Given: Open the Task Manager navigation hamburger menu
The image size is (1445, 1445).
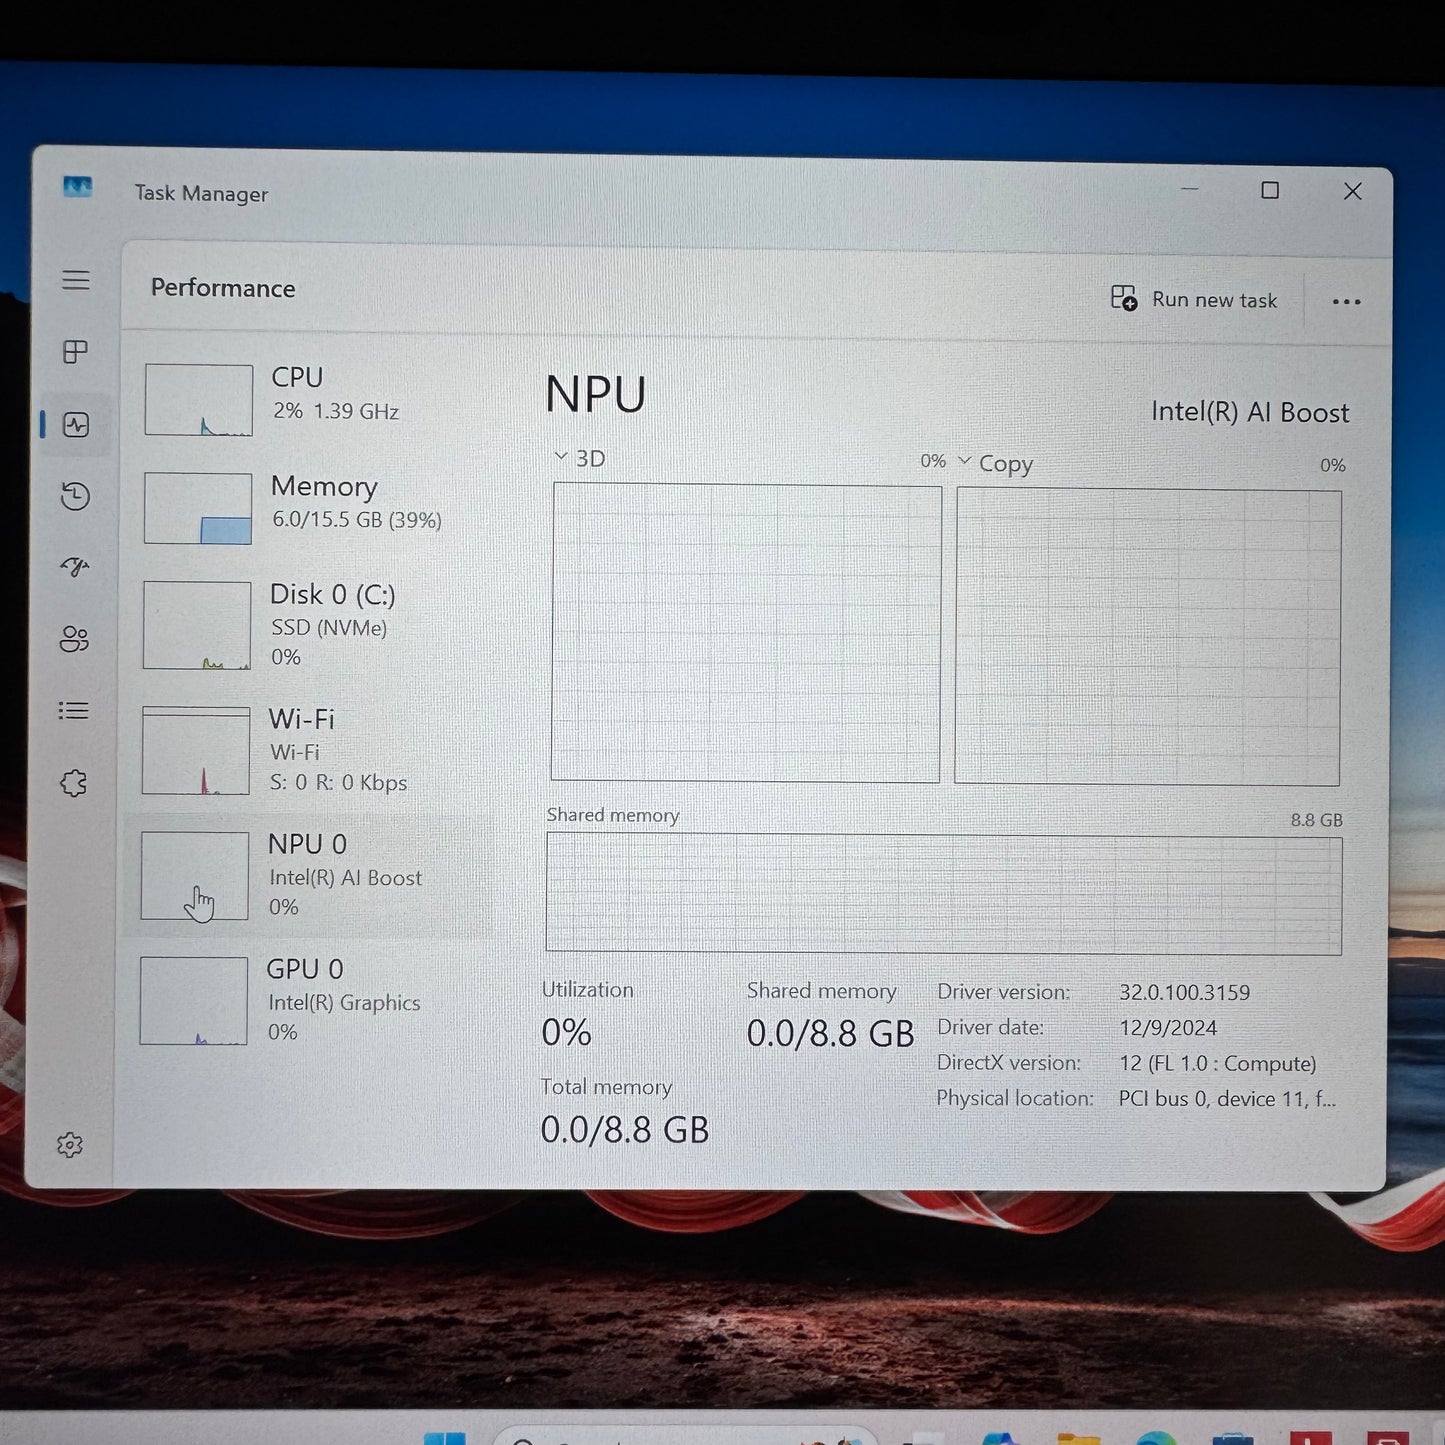Looking at the screenshot, I should (x=76, y=280).
